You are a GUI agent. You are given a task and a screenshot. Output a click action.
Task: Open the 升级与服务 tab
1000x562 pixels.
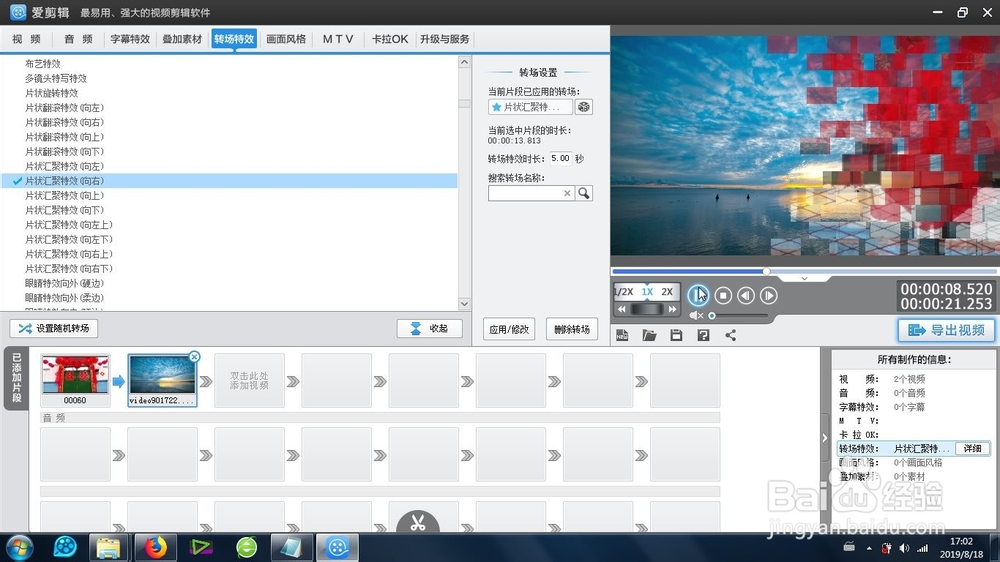445,39
